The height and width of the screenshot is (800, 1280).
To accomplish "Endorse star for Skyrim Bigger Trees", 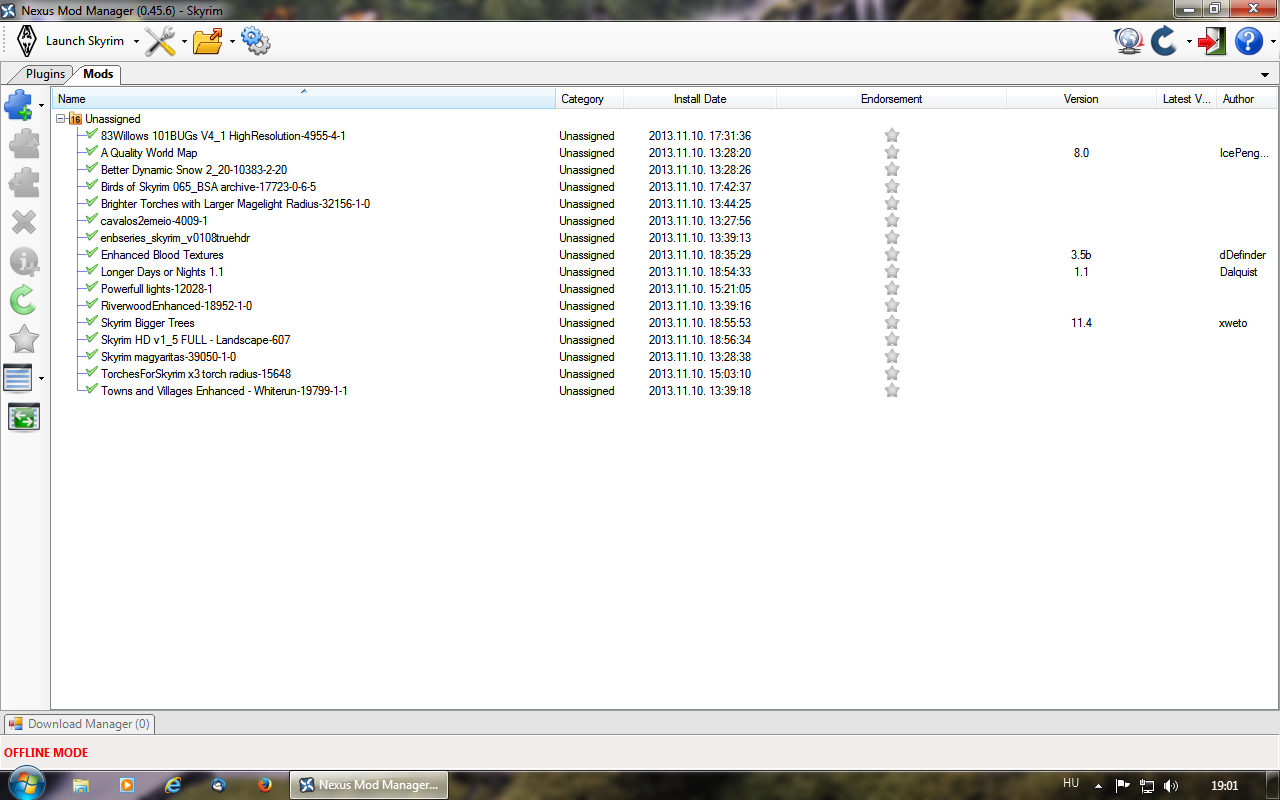I will coord(892,322).
